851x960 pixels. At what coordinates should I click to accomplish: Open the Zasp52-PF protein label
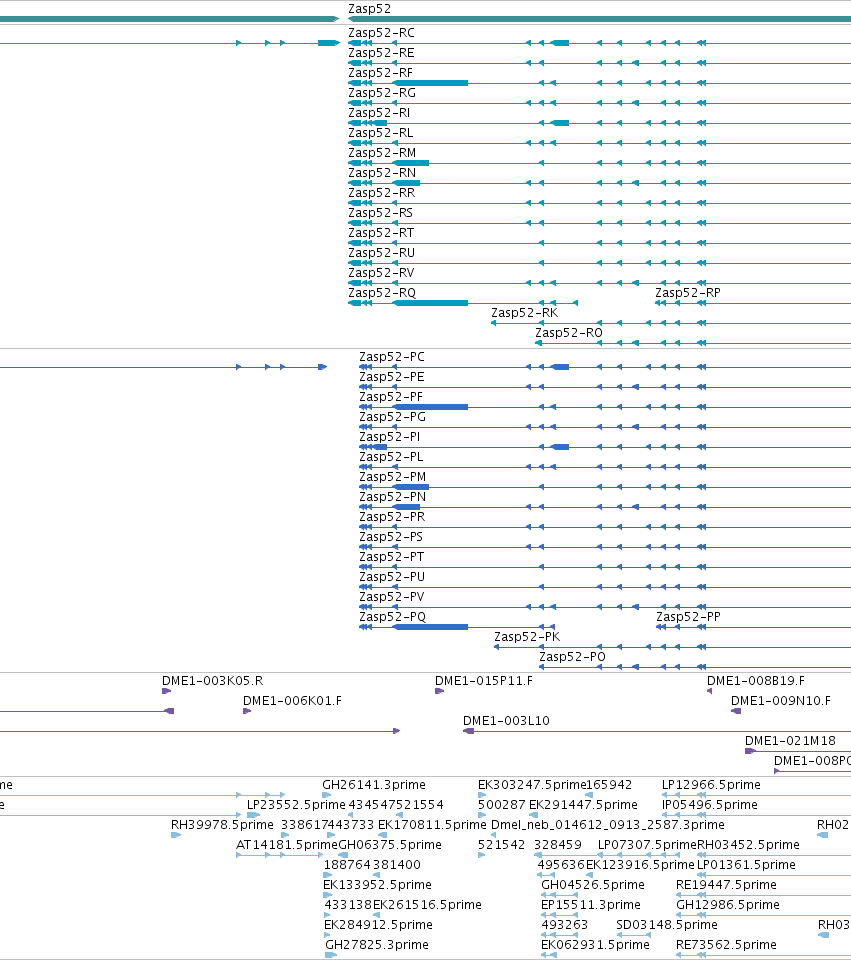click(x=391, y=397)
